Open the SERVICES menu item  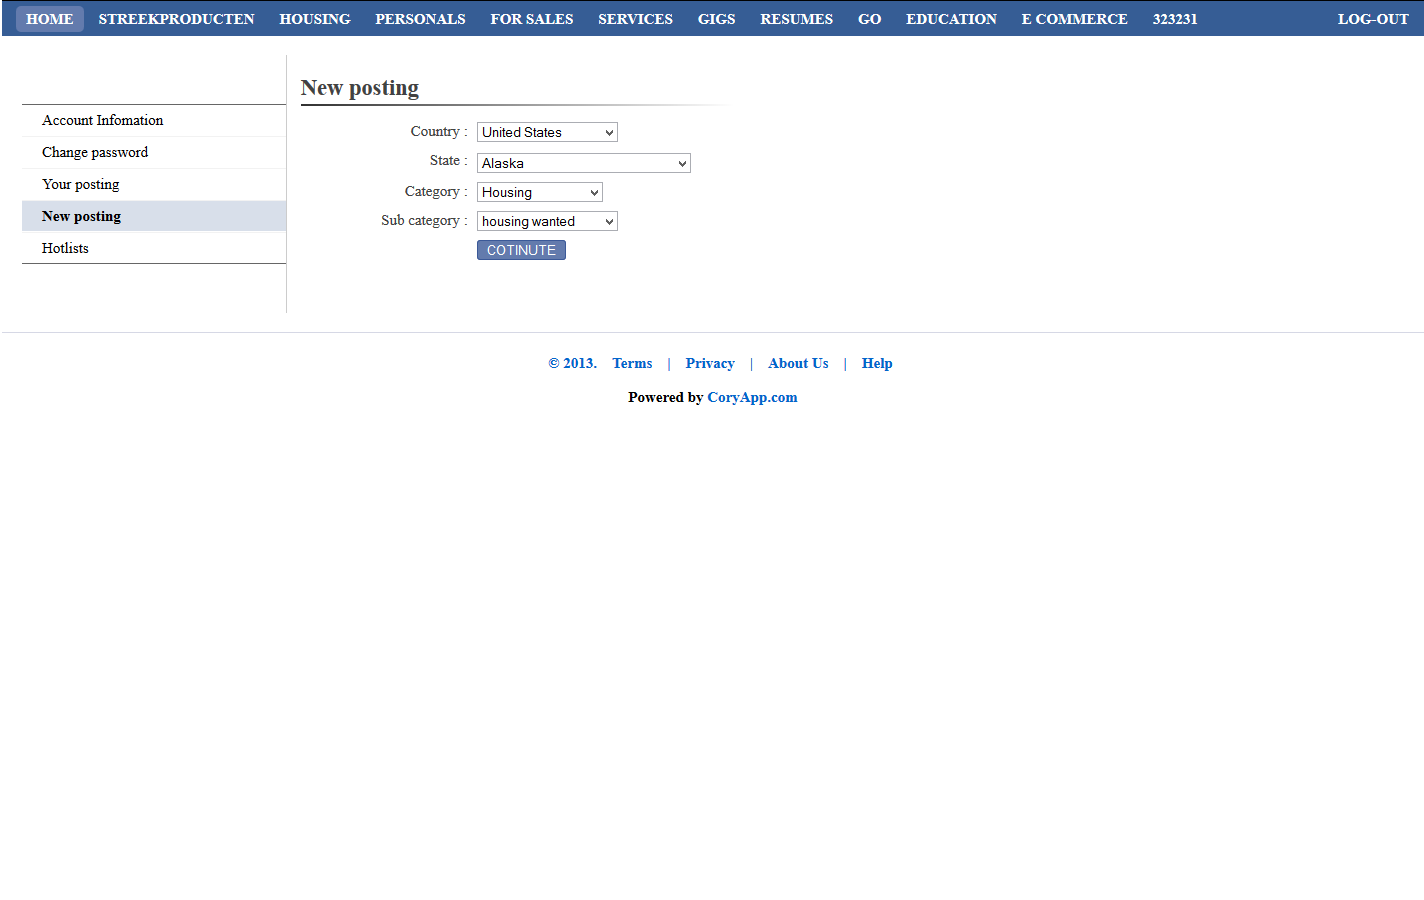pyautogui.click(x=635, y=18)
